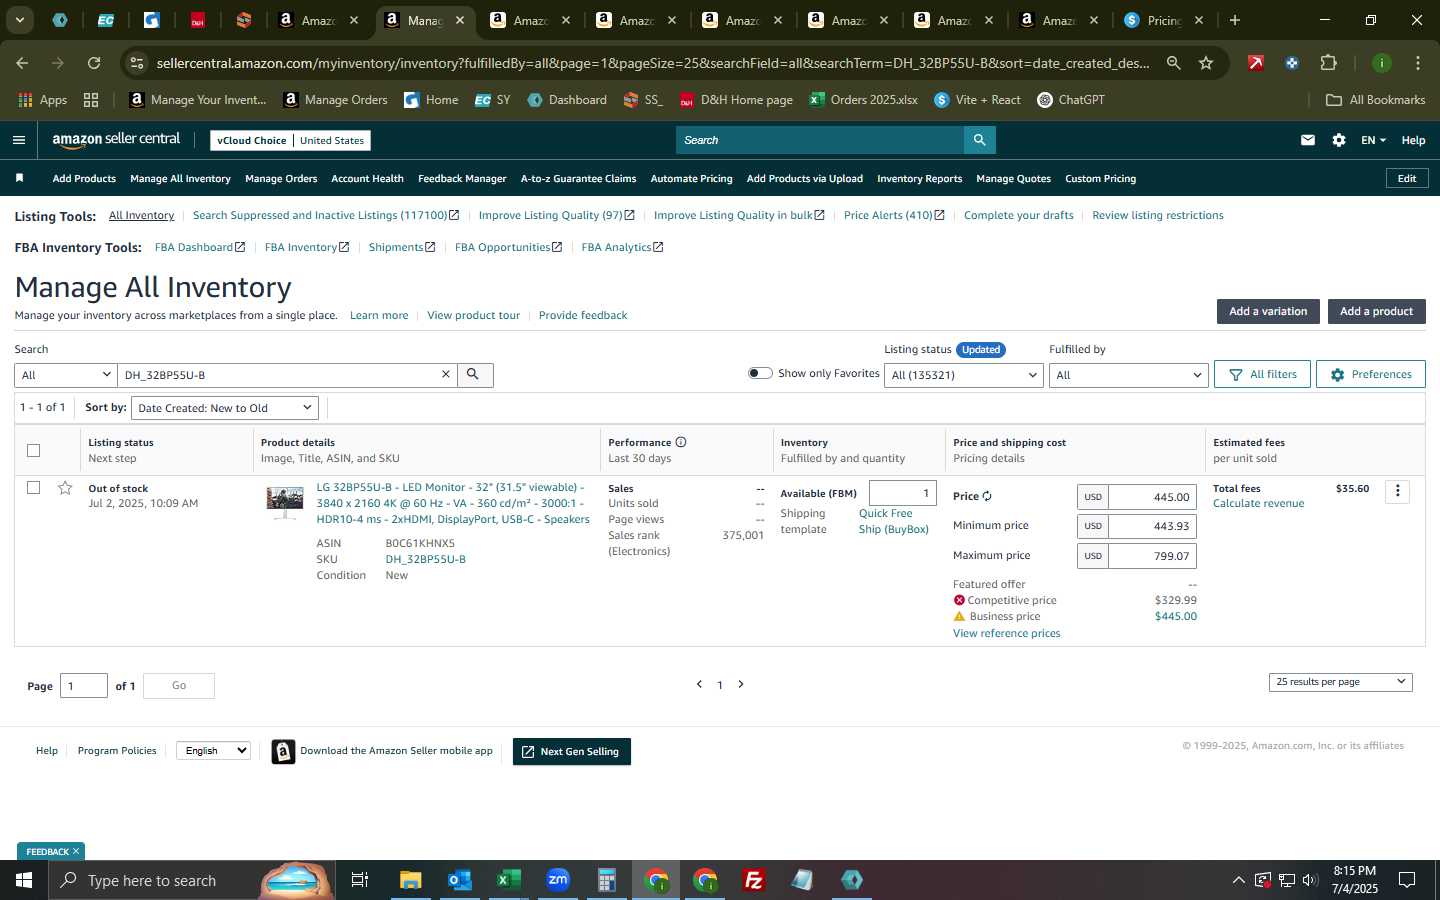Open Feedback Manager nav item

[462, 178]
